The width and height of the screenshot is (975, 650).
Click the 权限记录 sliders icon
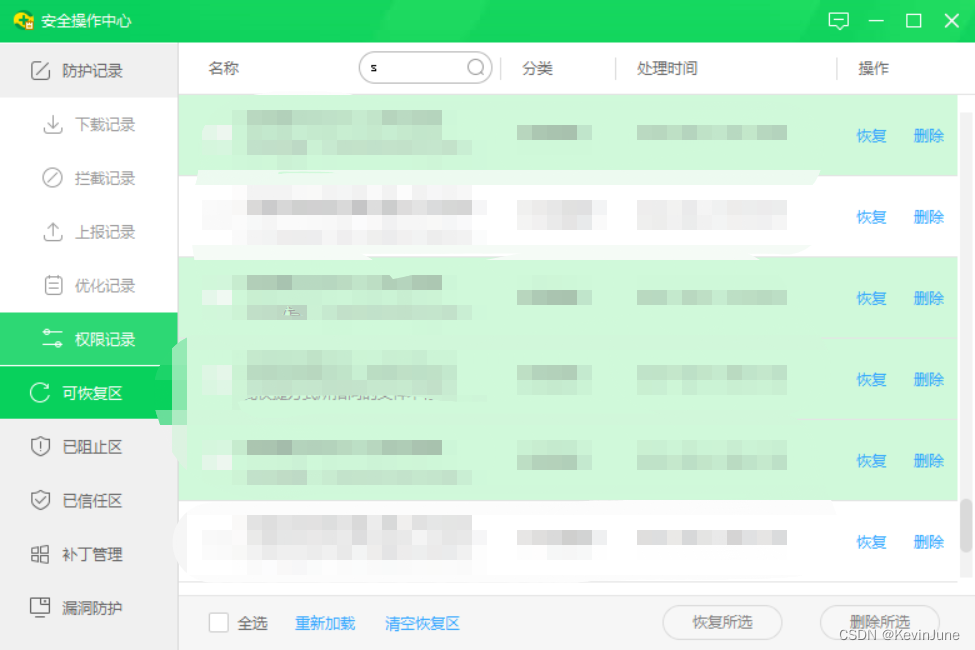[52, 339]
